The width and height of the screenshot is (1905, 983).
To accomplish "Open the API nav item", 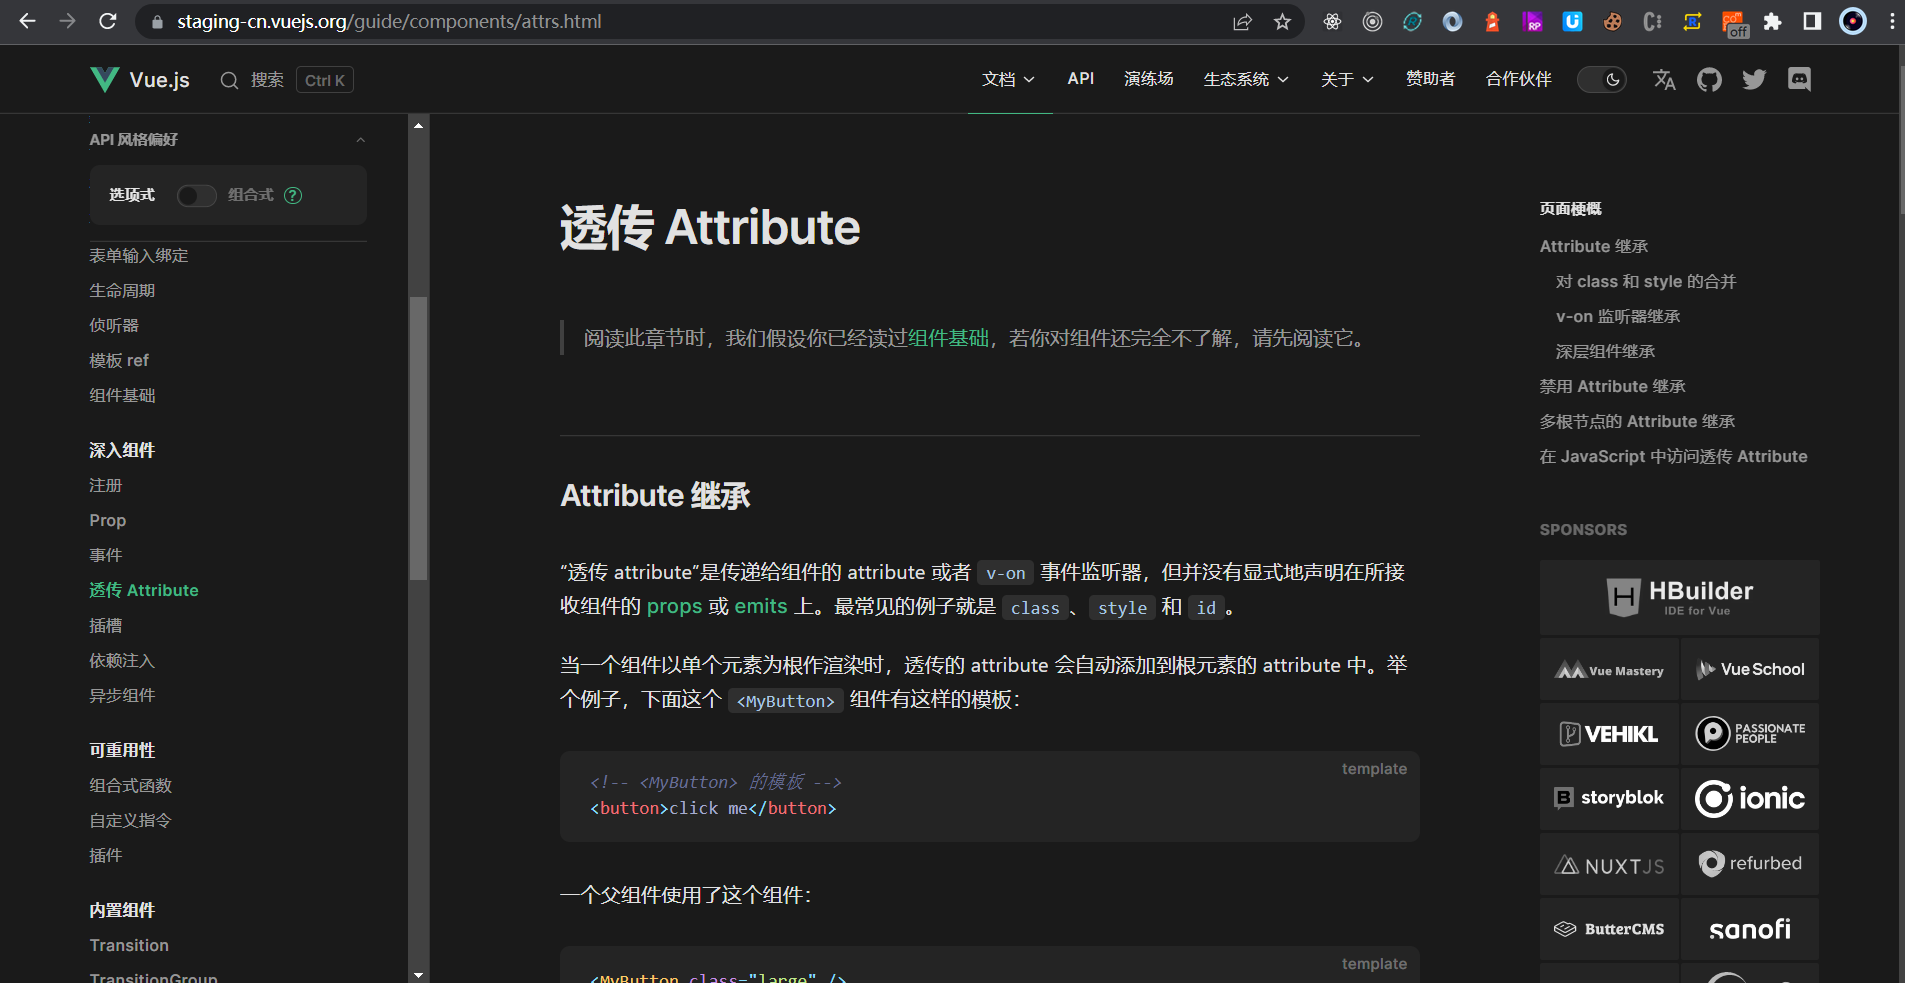I will (1081, 79).
